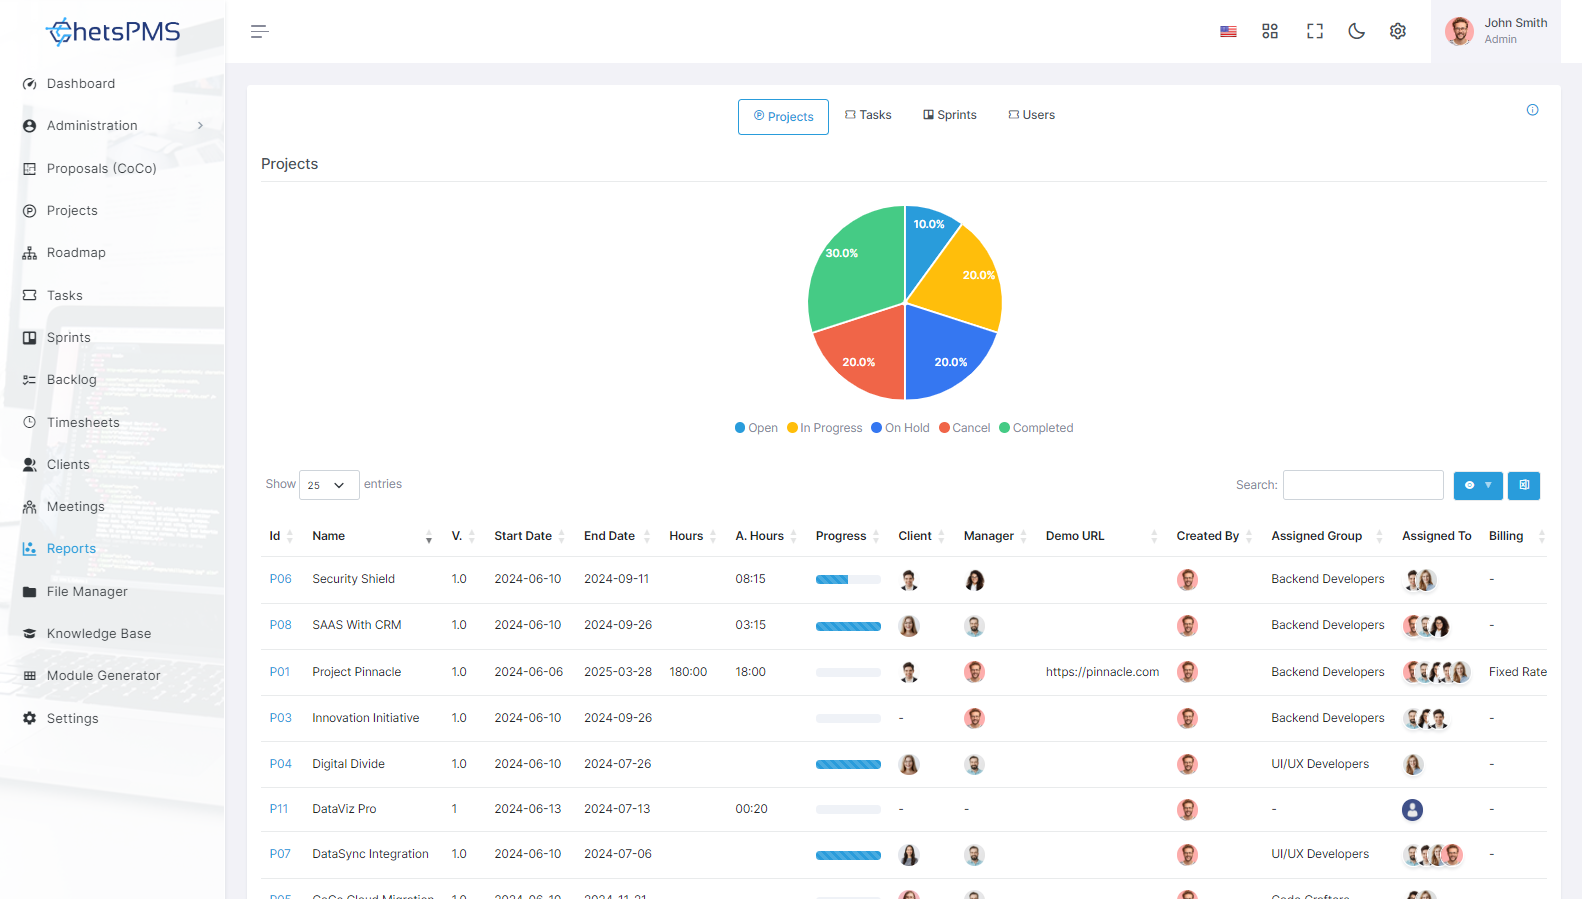Switch to the Users report tab
Image resolution: width=1582 pixels, height=899 pixels.
point(1032,115)
